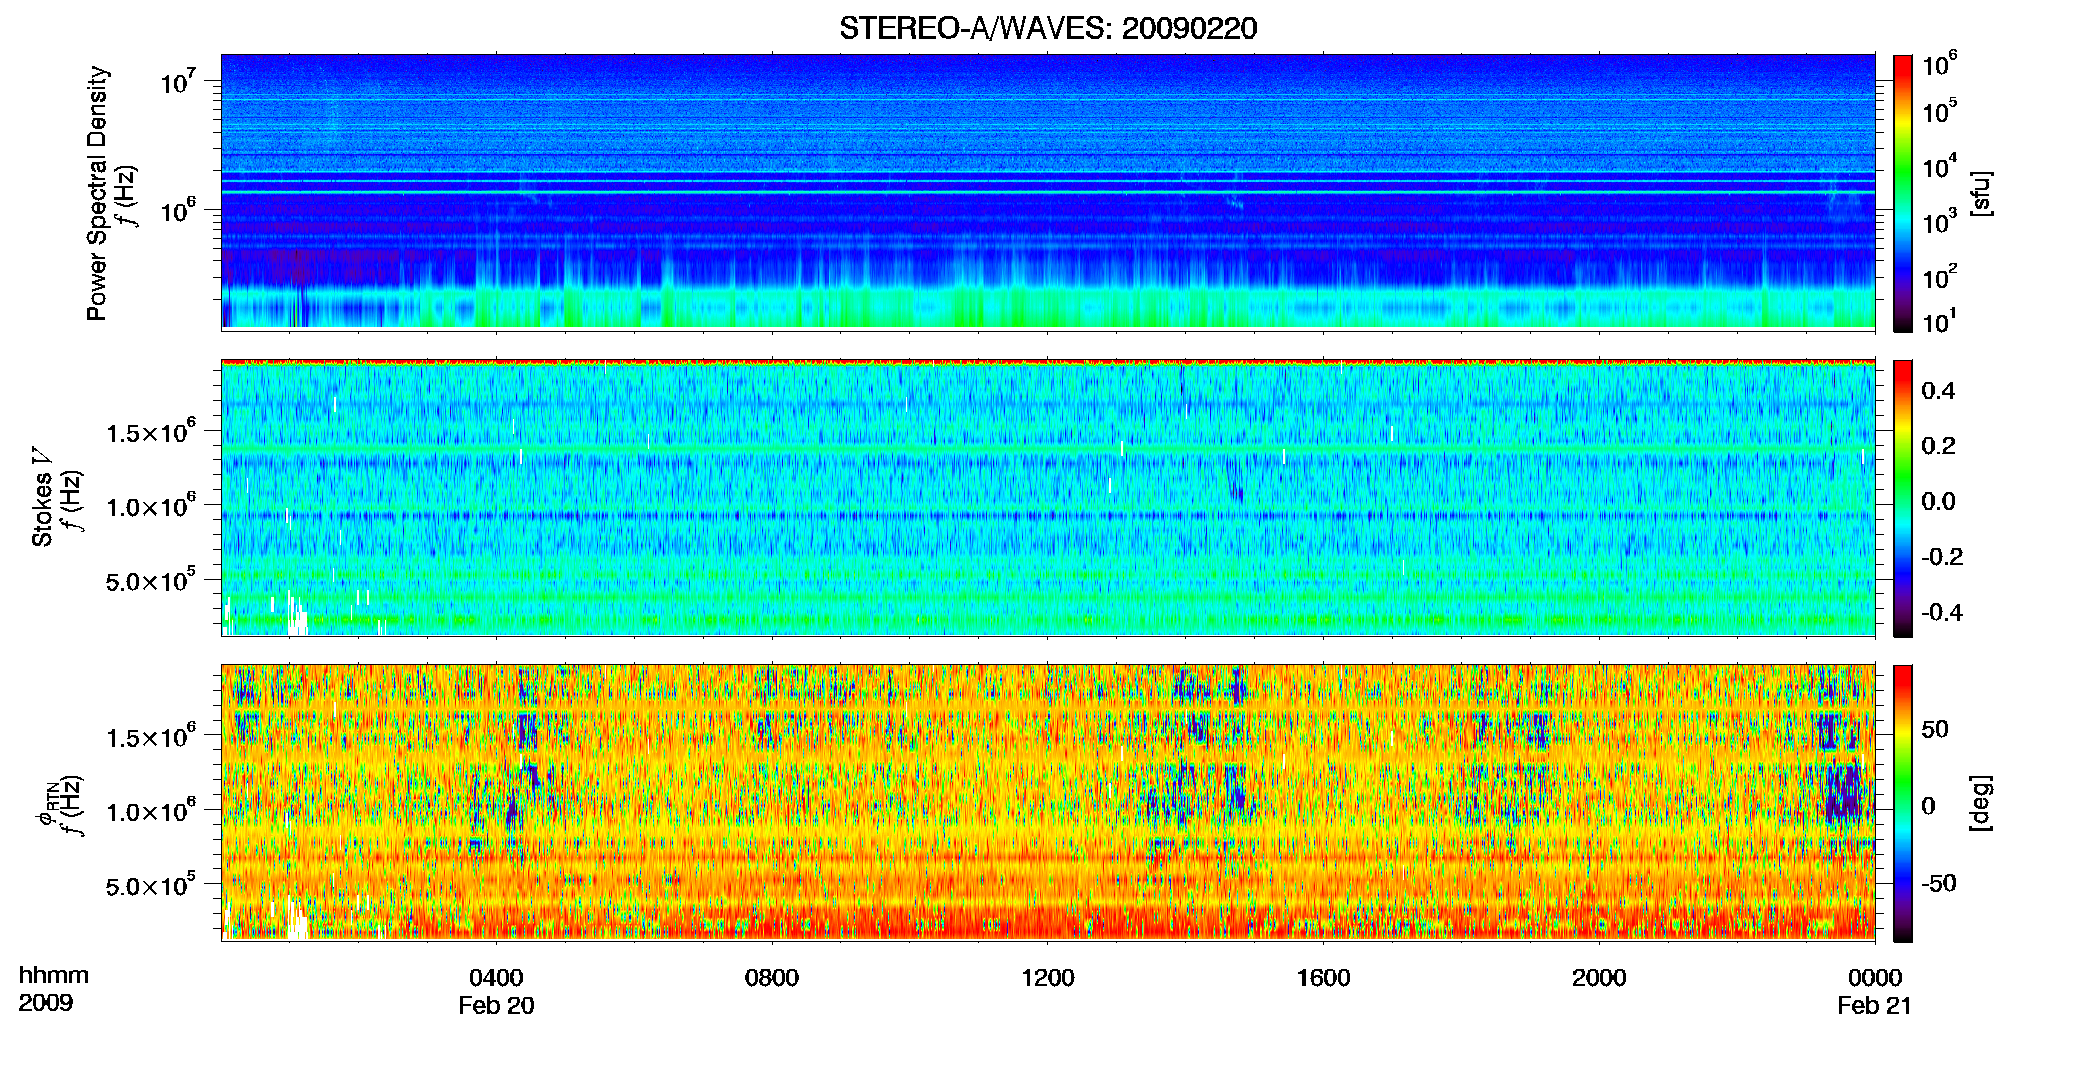2096x1080 pixels.
Task: Click the 1.0×10^6 tick of φRTN panel
Action: point(151,811)
